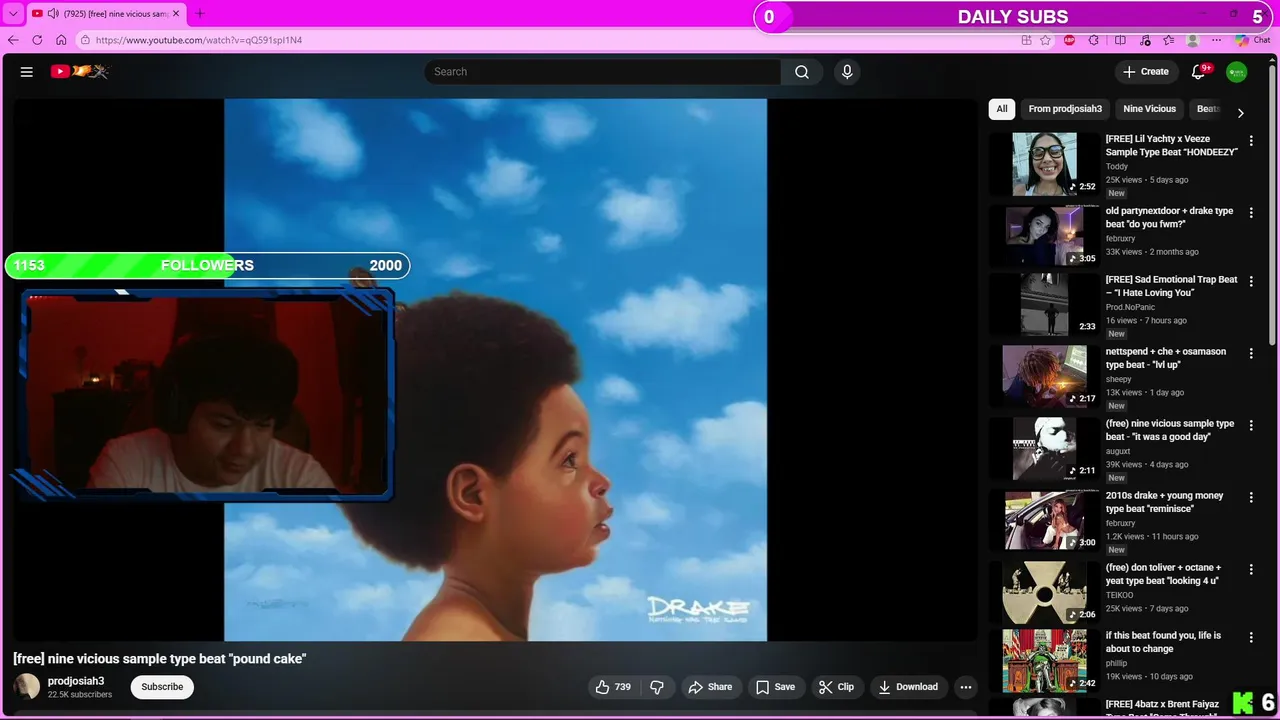Select the All filter chip

(1002, 109)
